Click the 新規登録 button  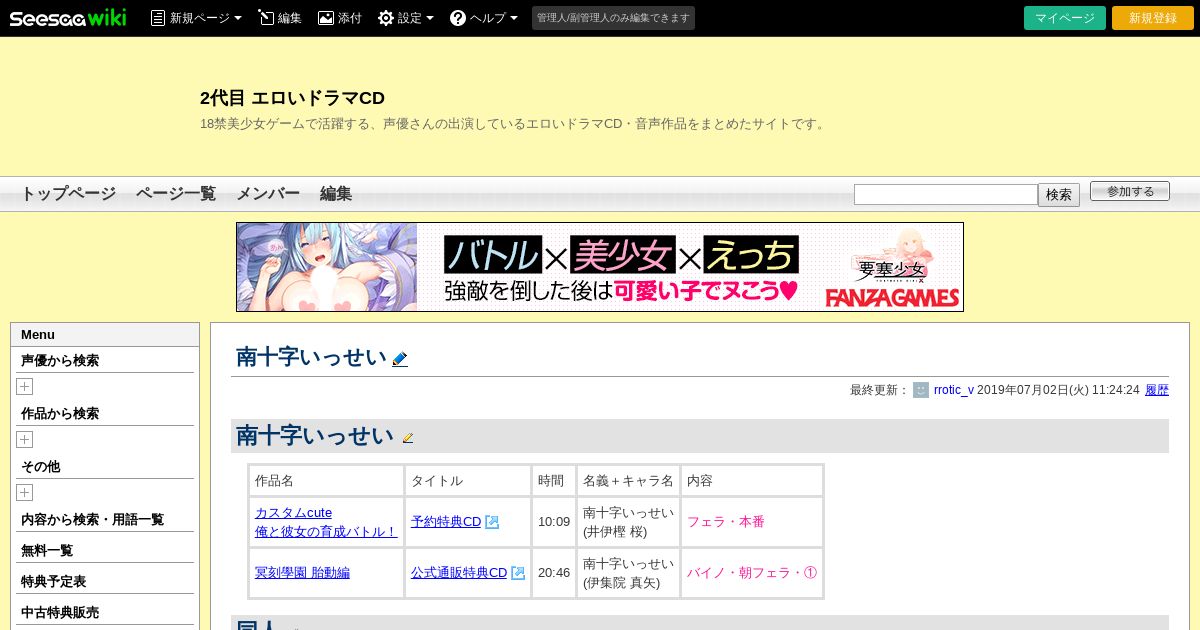click(1153, 18)
